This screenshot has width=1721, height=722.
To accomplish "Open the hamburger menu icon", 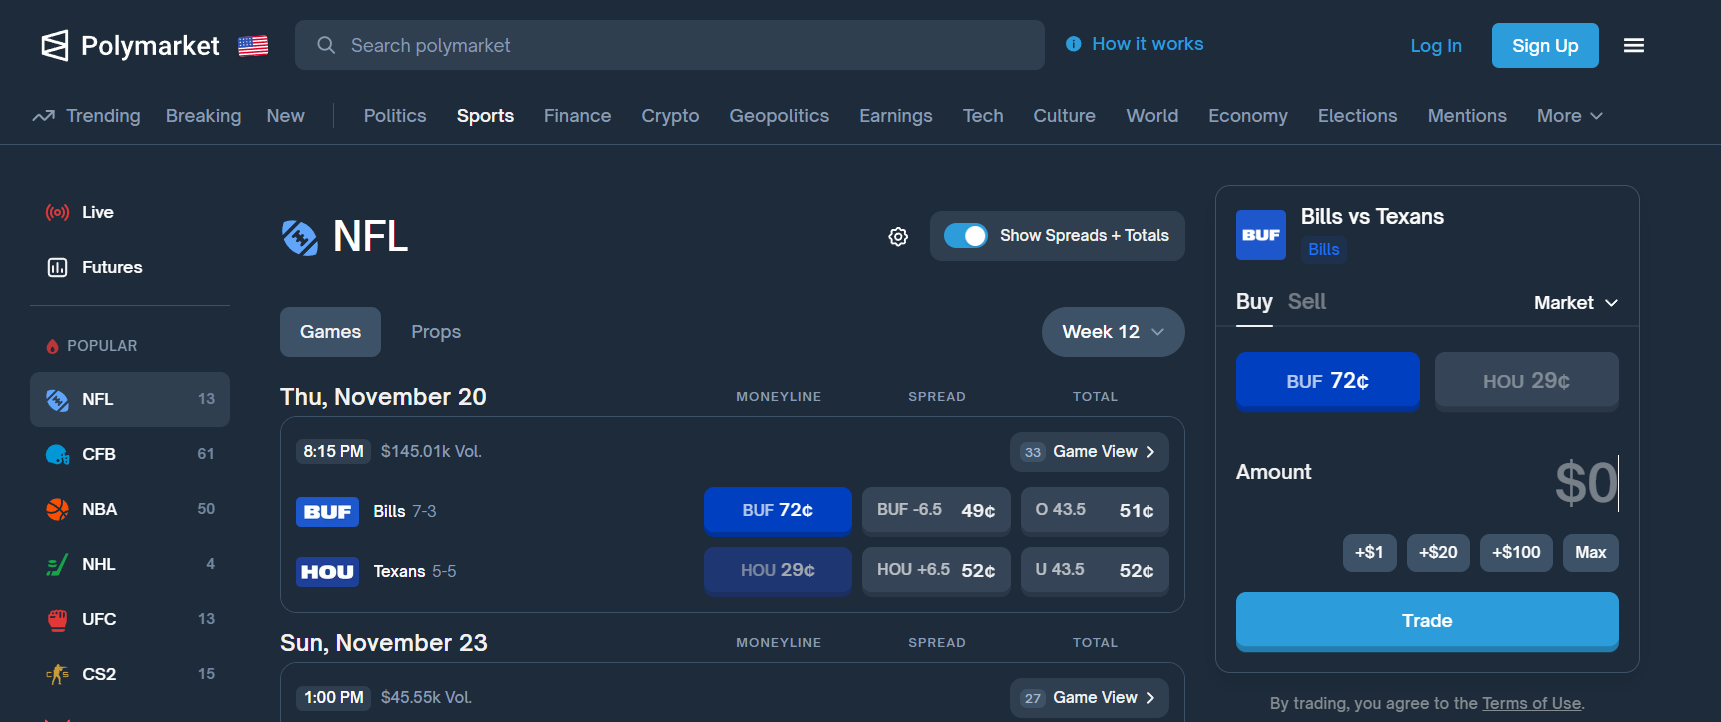I will coord(1634,45).
